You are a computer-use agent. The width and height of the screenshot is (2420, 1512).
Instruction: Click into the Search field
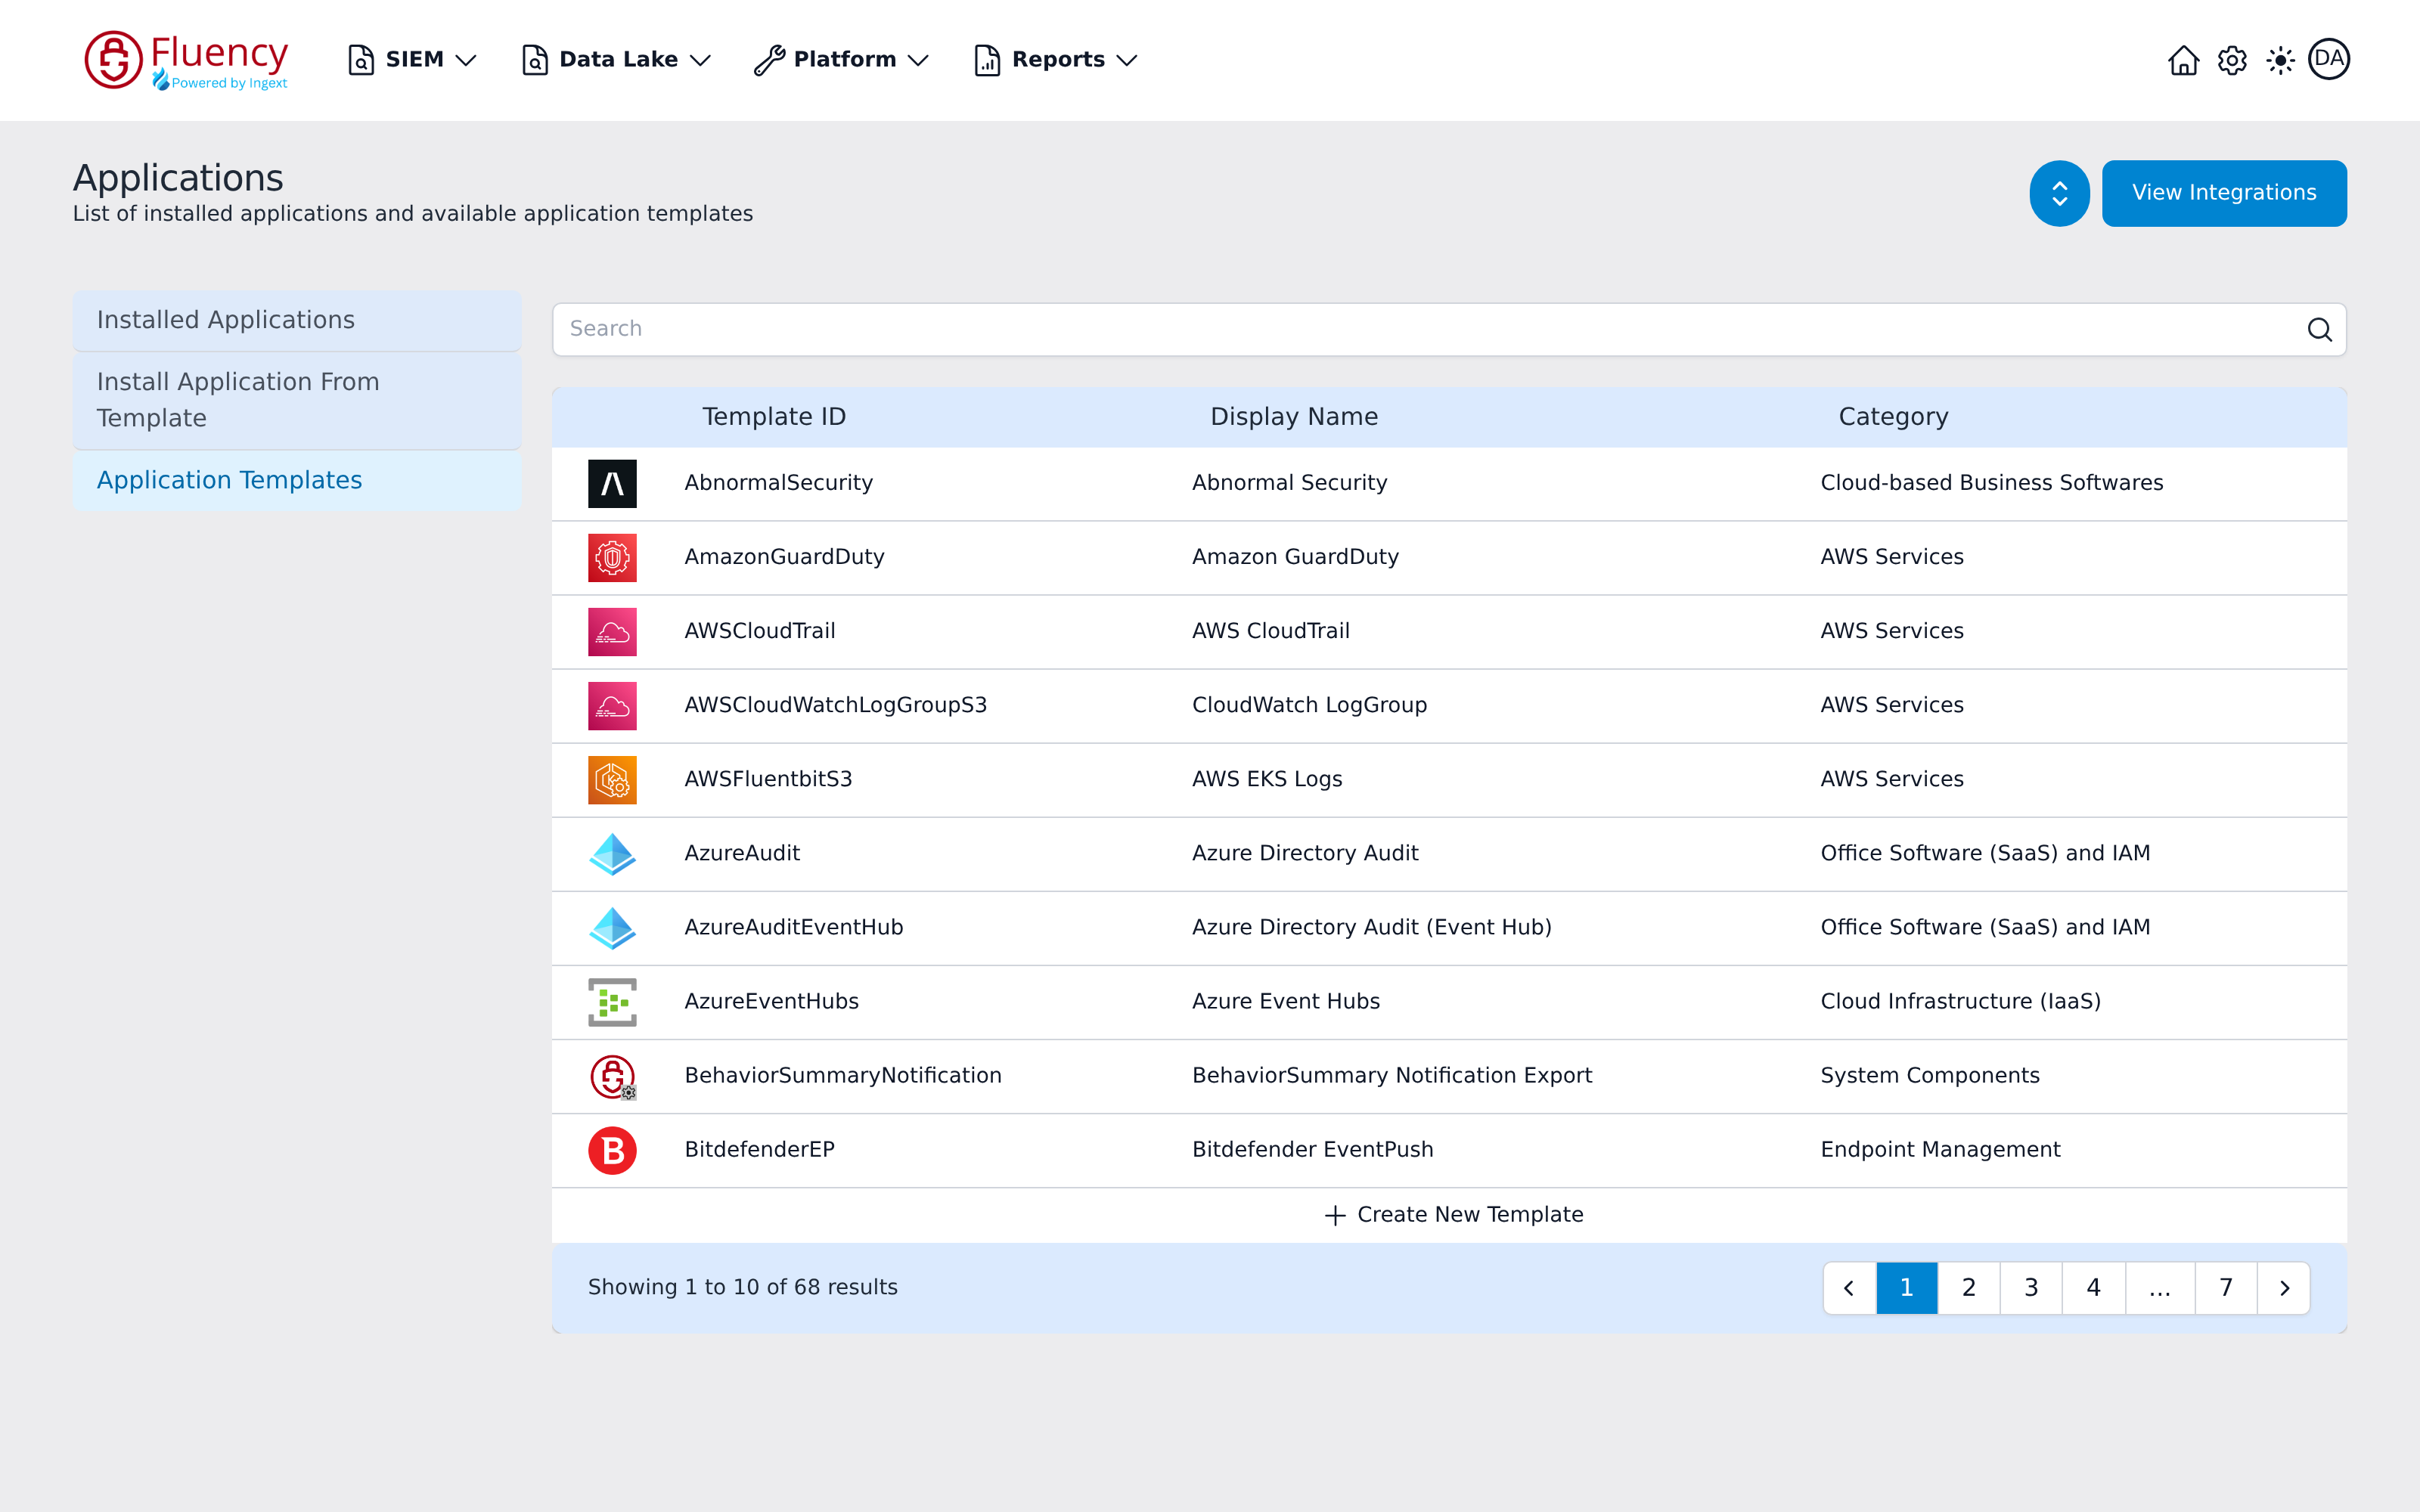[x=1449, y=329]
